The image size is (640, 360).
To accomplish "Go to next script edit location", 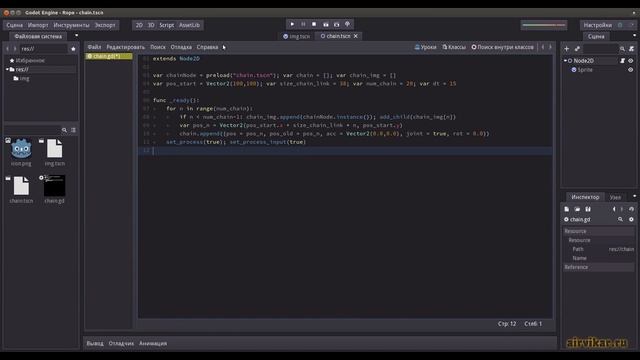I will (550, 47).
